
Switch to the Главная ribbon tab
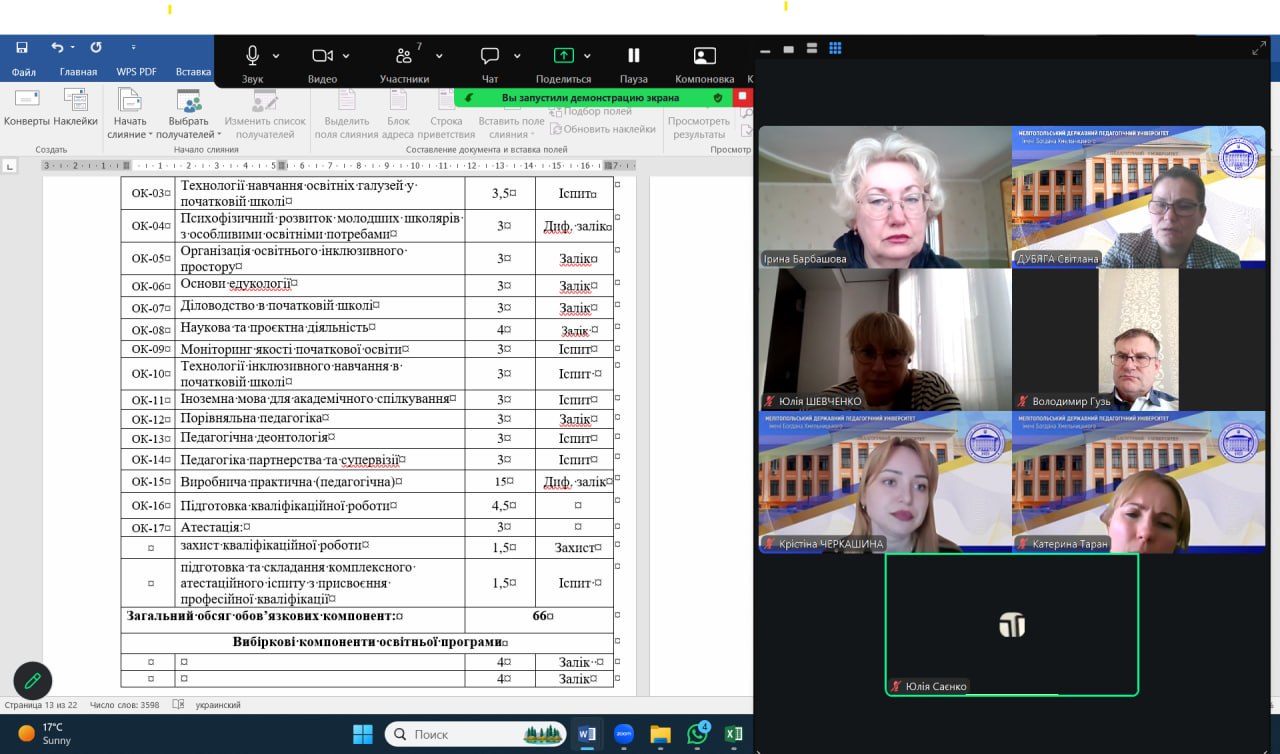point(78,72)
